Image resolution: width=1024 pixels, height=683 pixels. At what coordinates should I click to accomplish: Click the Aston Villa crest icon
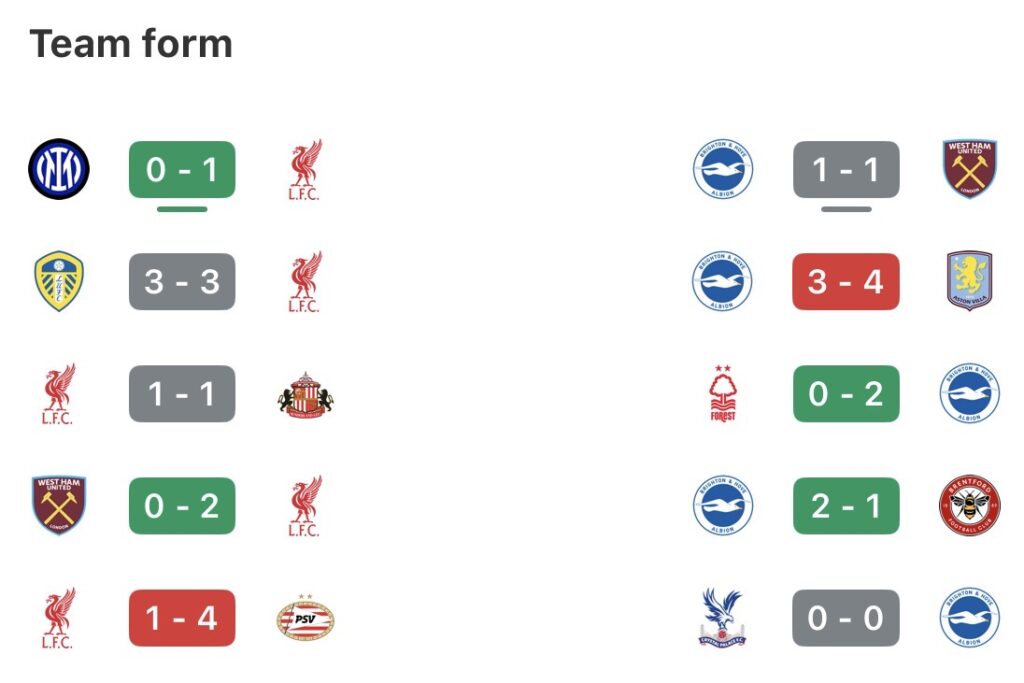click(x=968, y=281)
